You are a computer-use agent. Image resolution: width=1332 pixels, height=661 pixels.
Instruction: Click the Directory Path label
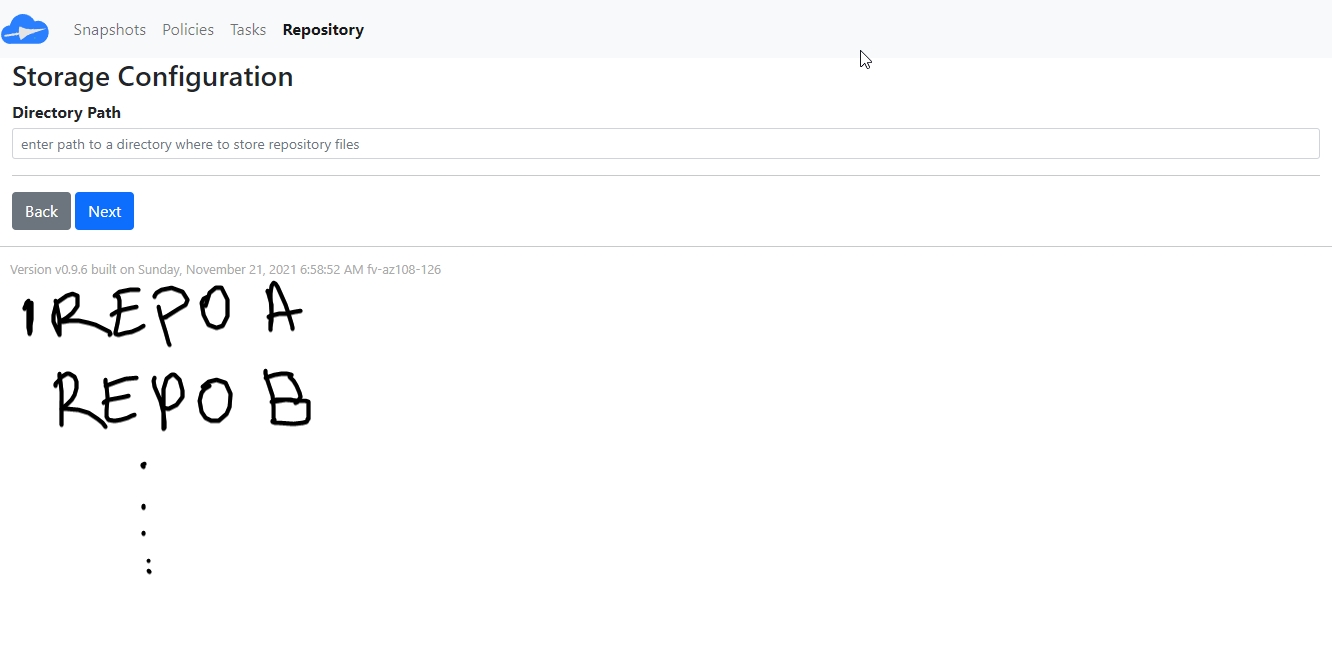click(x=66, y=112)
